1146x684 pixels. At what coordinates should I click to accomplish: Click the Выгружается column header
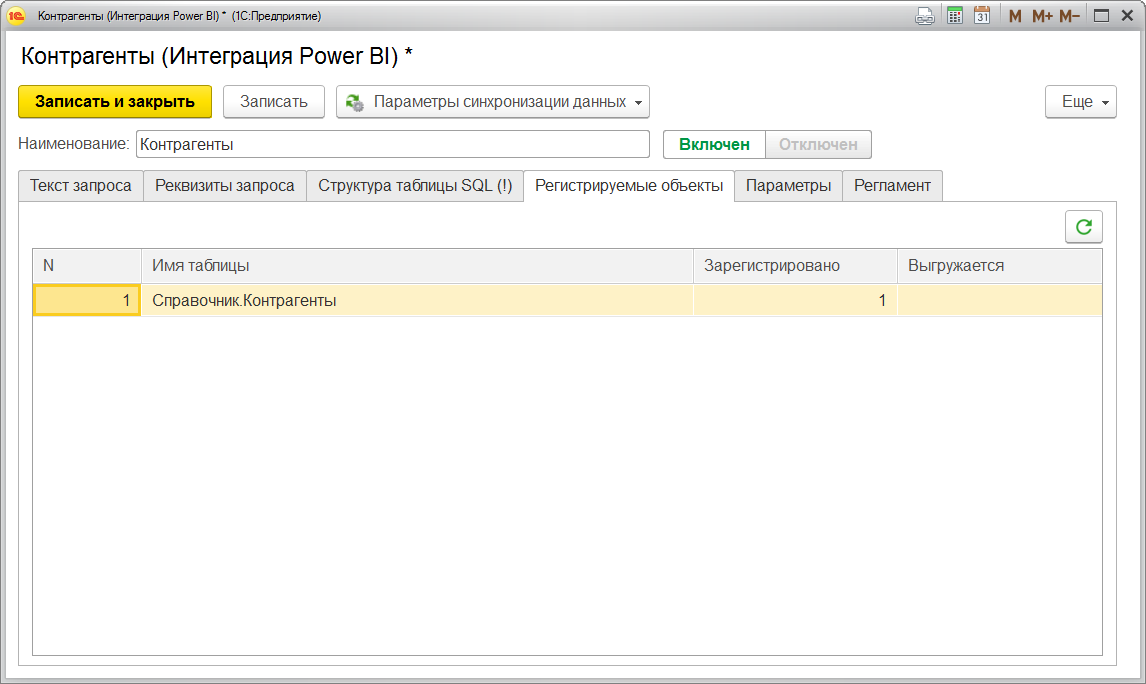coord(999,266)
